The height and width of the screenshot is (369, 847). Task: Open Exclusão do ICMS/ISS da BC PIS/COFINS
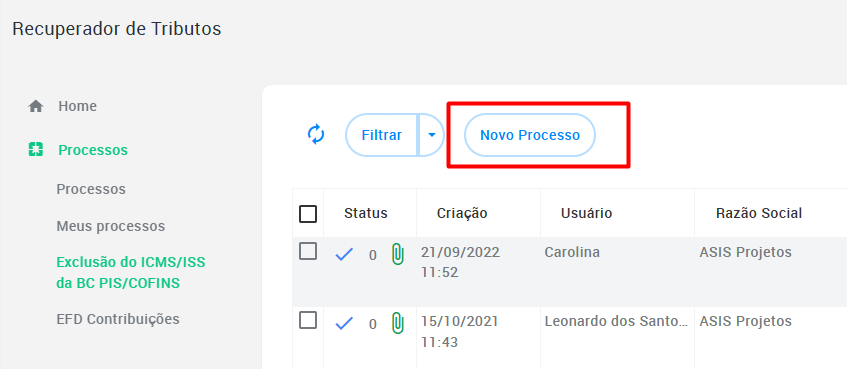tap(131, 273)
